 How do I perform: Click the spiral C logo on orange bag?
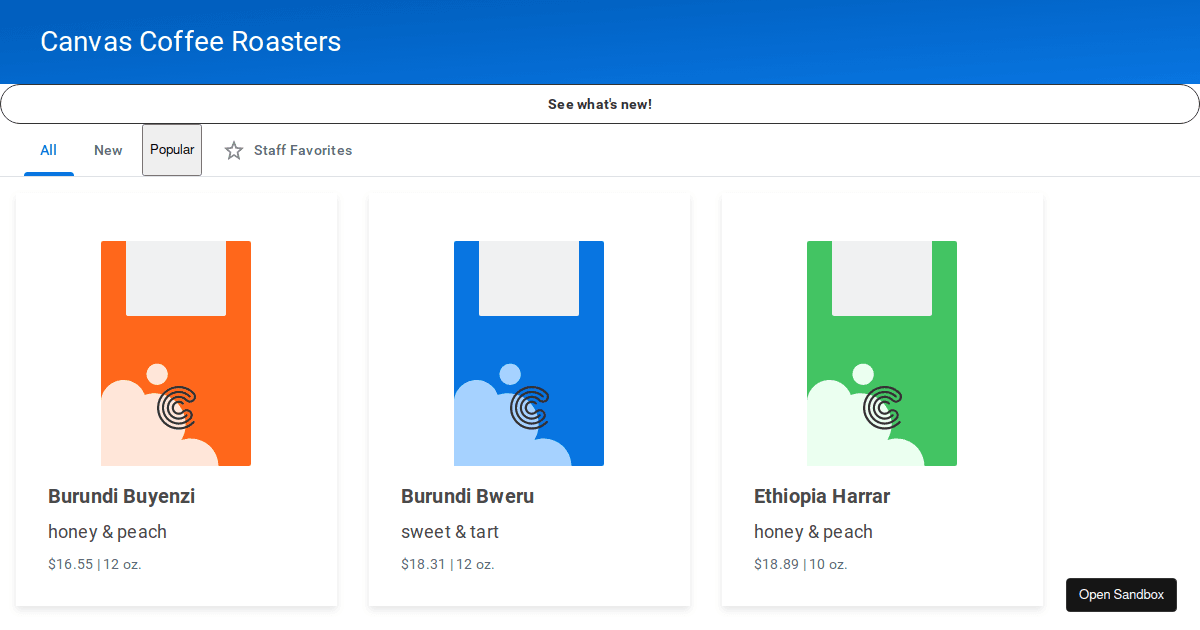(176, 408)
